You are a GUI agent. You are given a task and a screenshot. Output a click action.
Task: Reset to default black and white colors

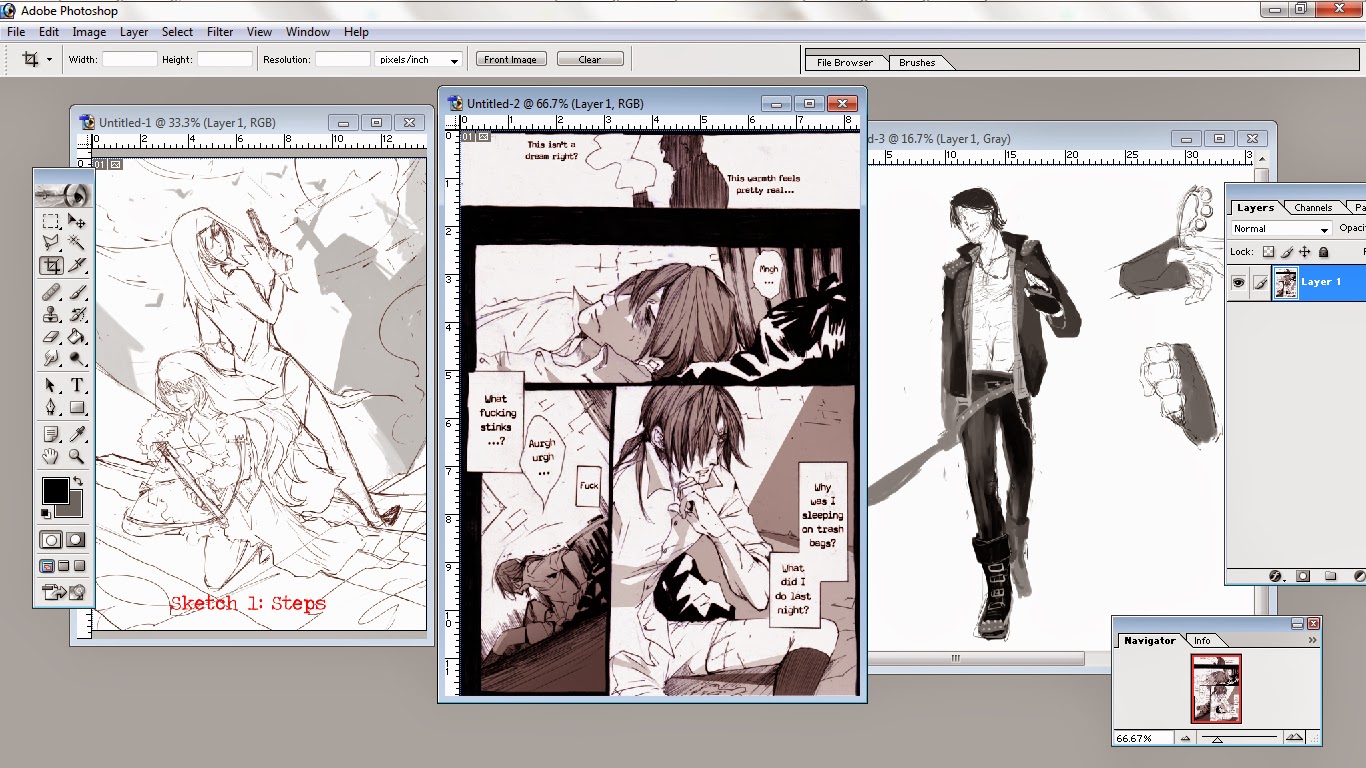45,513
